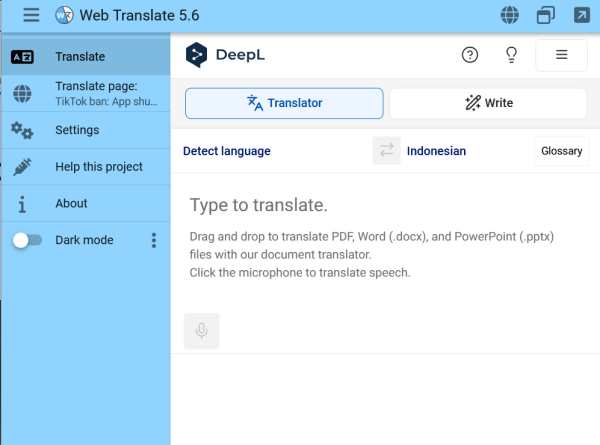Switch to the Write tab

488,103
